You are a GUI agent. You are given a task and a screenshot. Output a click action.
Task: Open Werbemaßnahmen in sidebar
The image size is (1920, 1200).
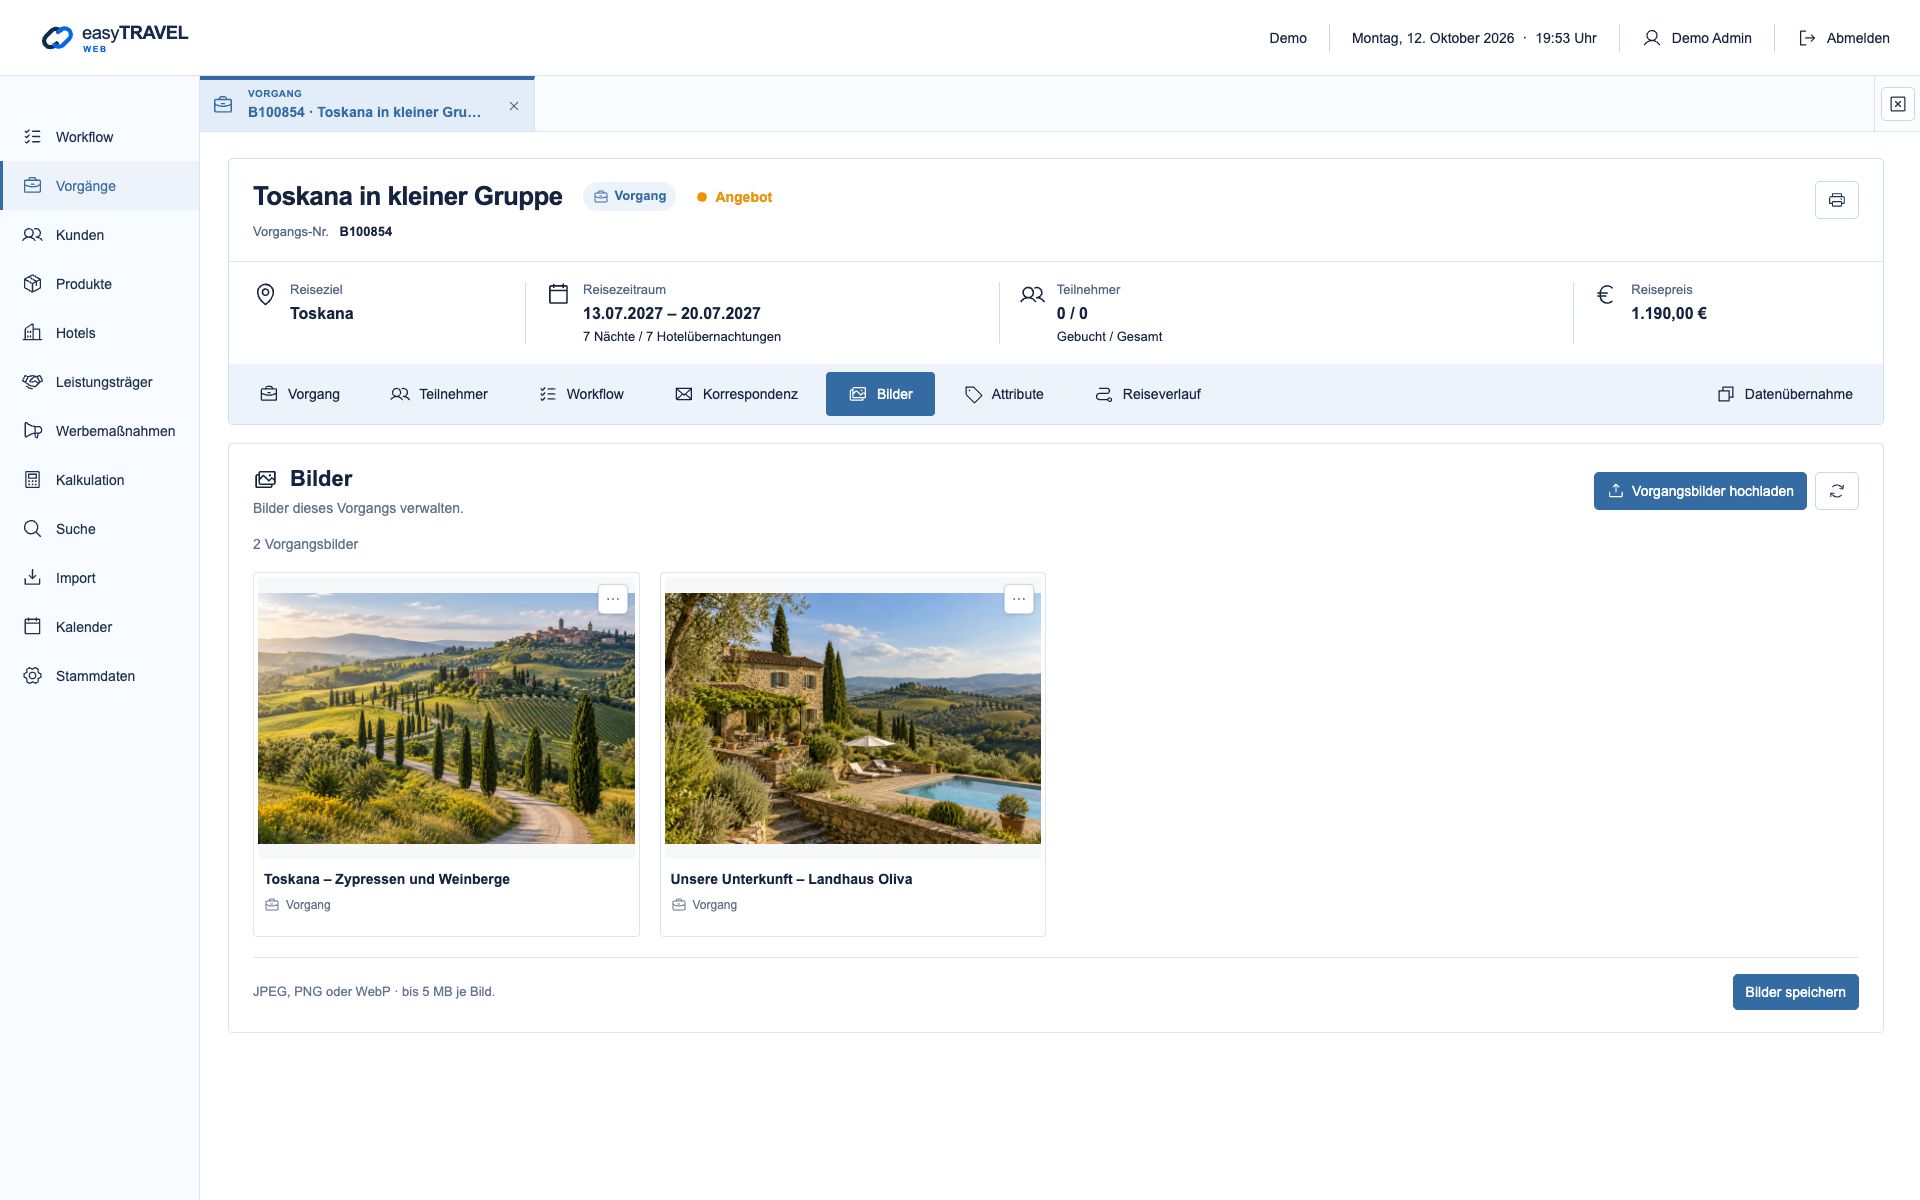(100, 431)
